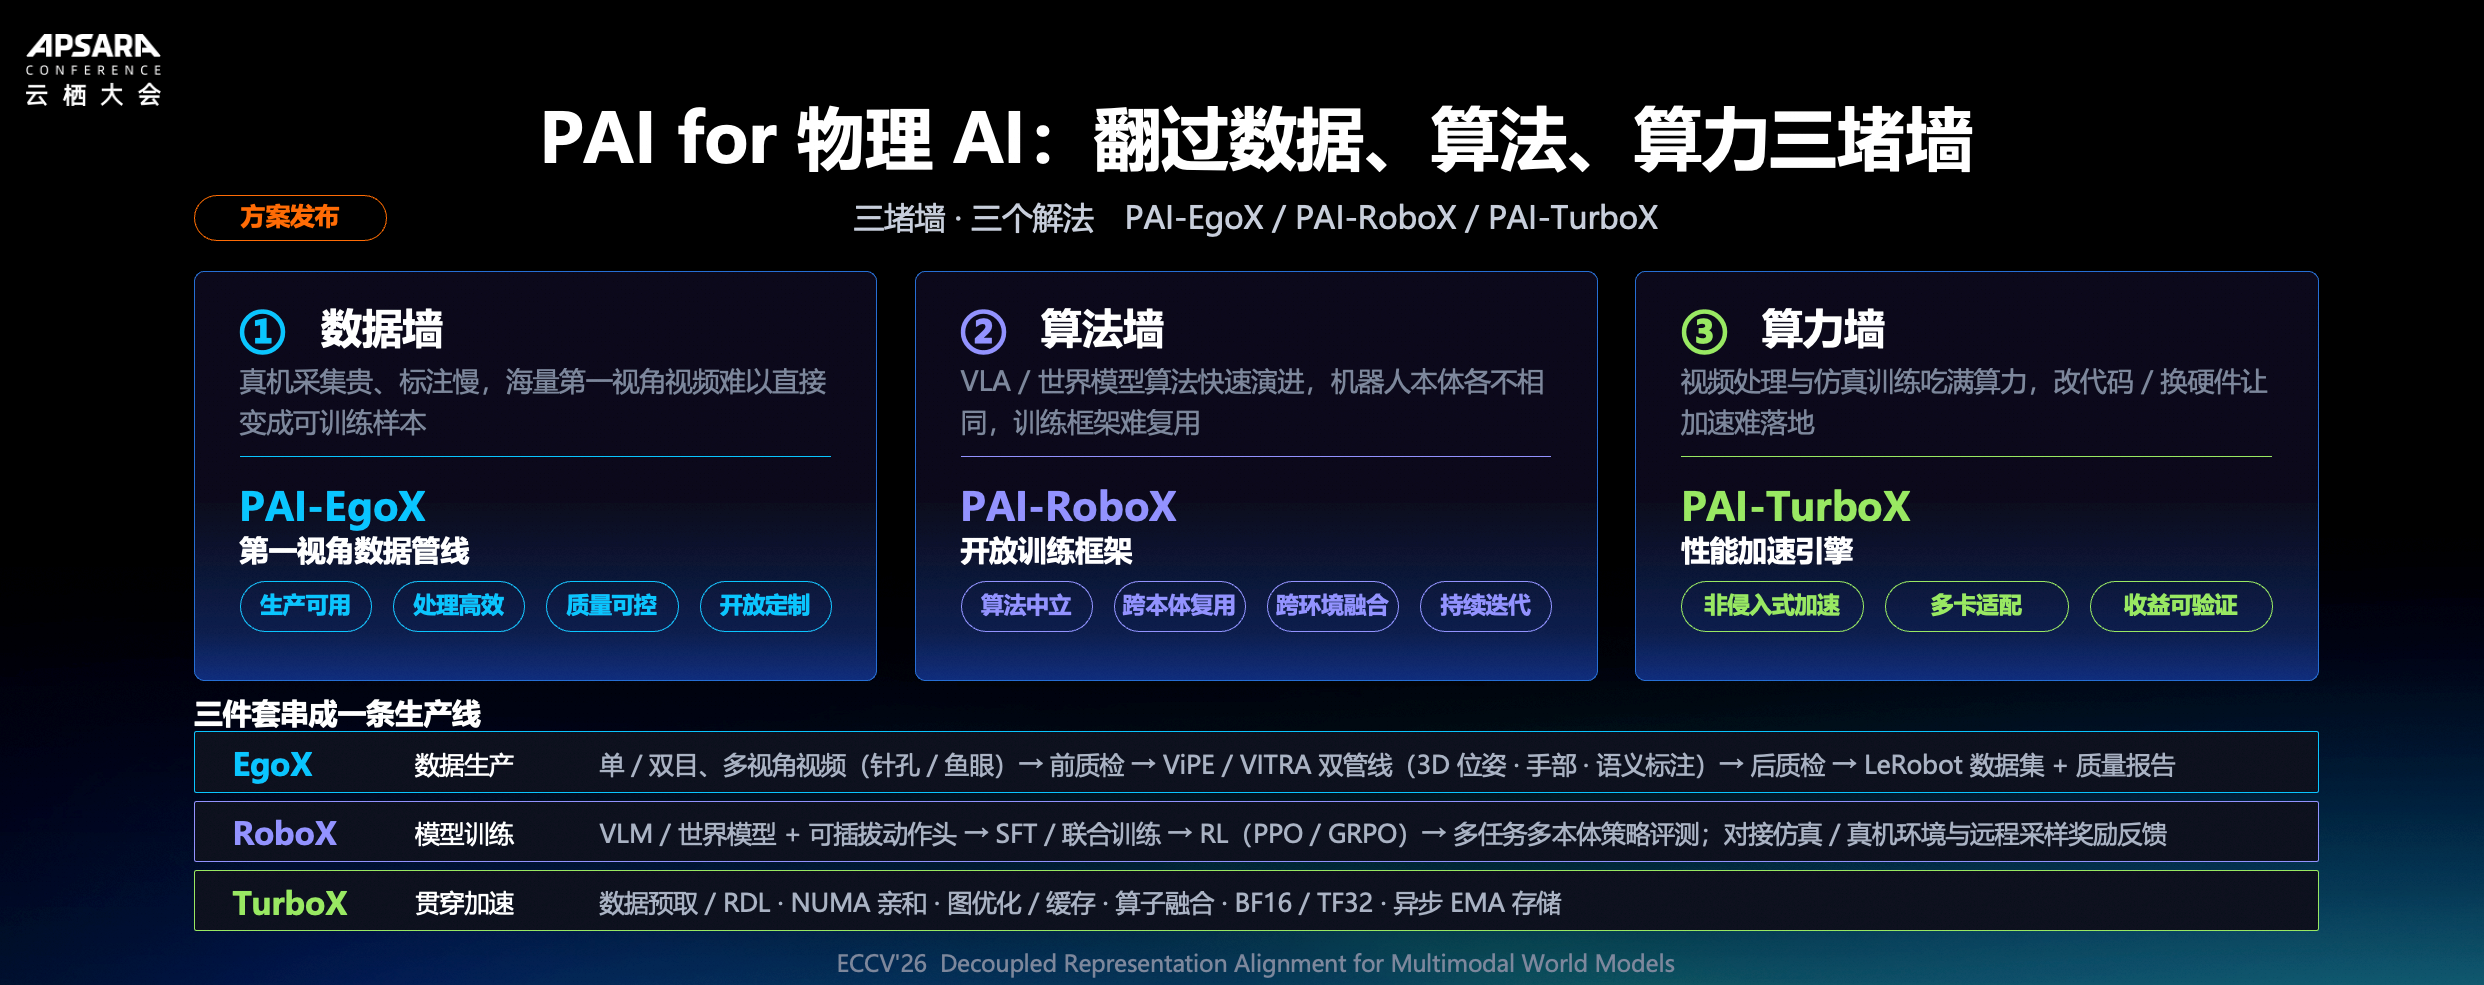The image size is (2484, 985).
Task: Click the cyan PAI-EgoX product name
Action: click(333, 507)
